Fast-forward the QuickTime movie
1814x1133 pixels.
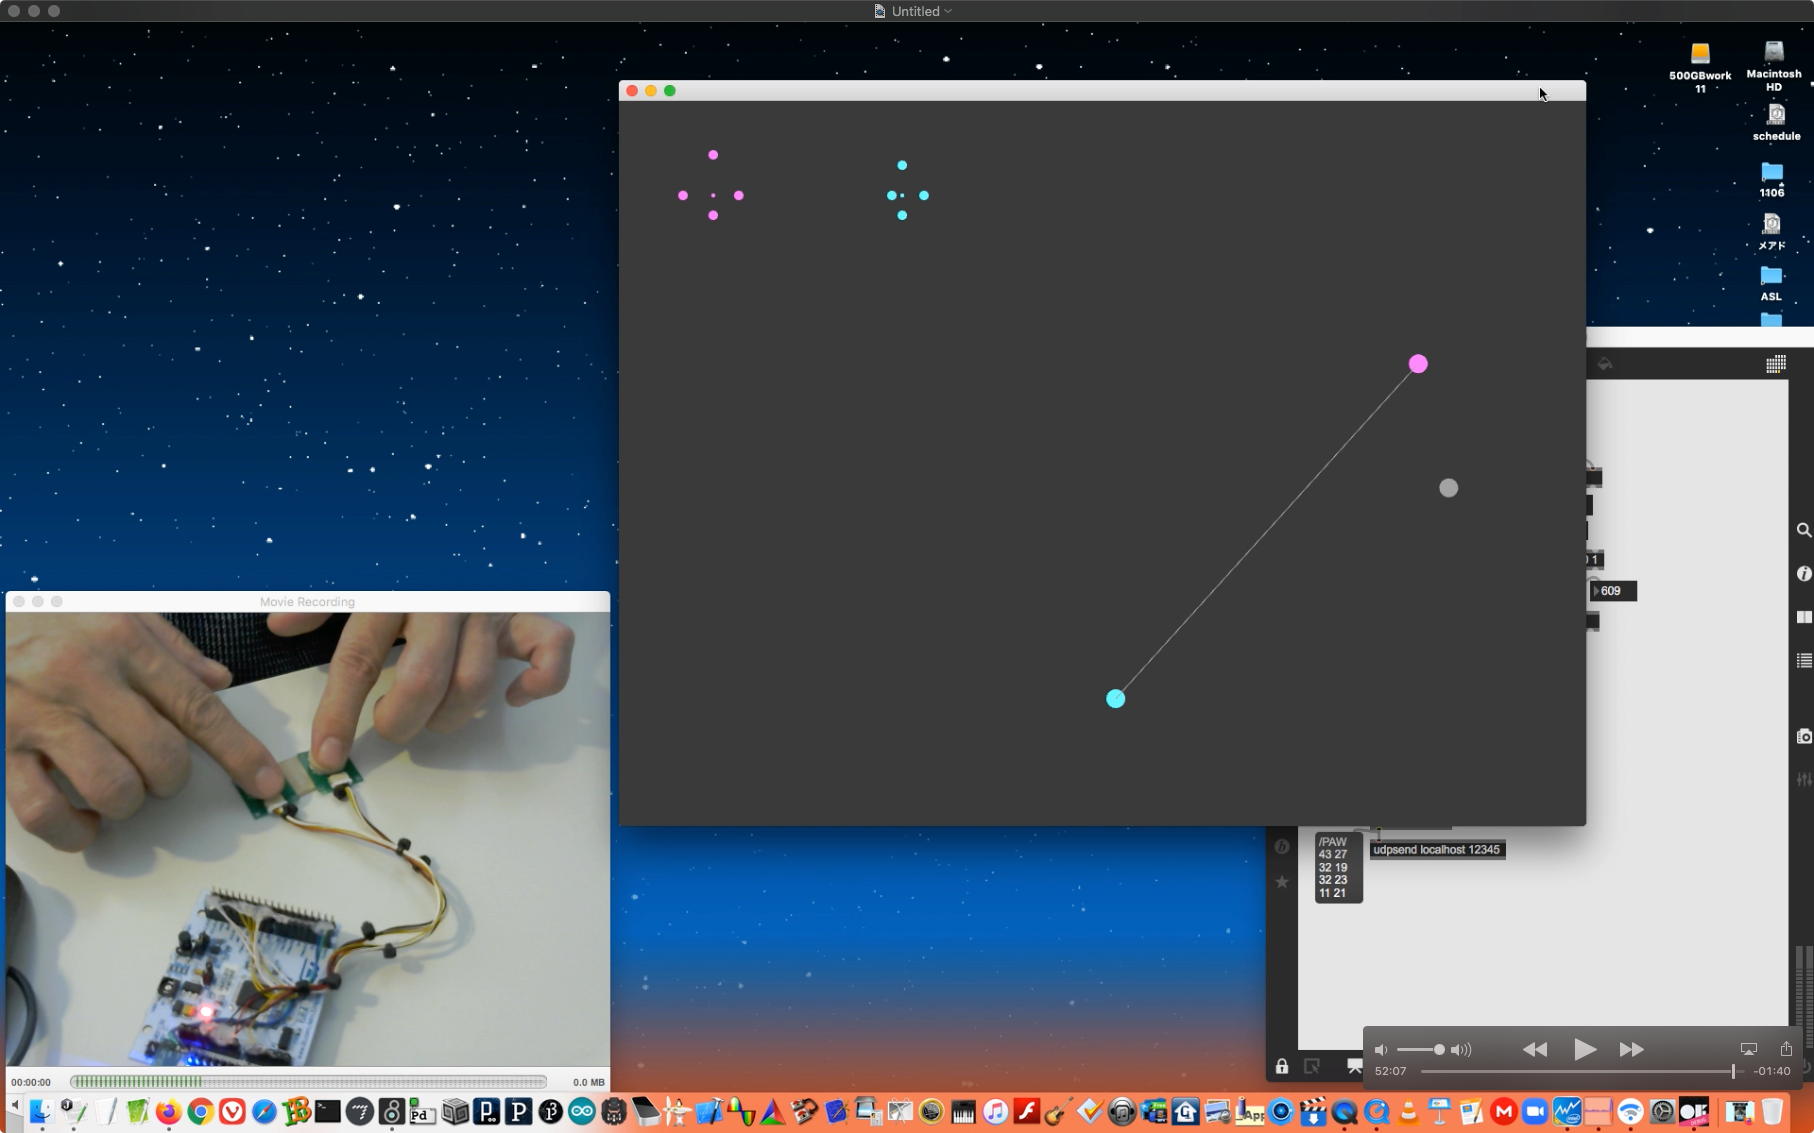coord(1632,1049)
